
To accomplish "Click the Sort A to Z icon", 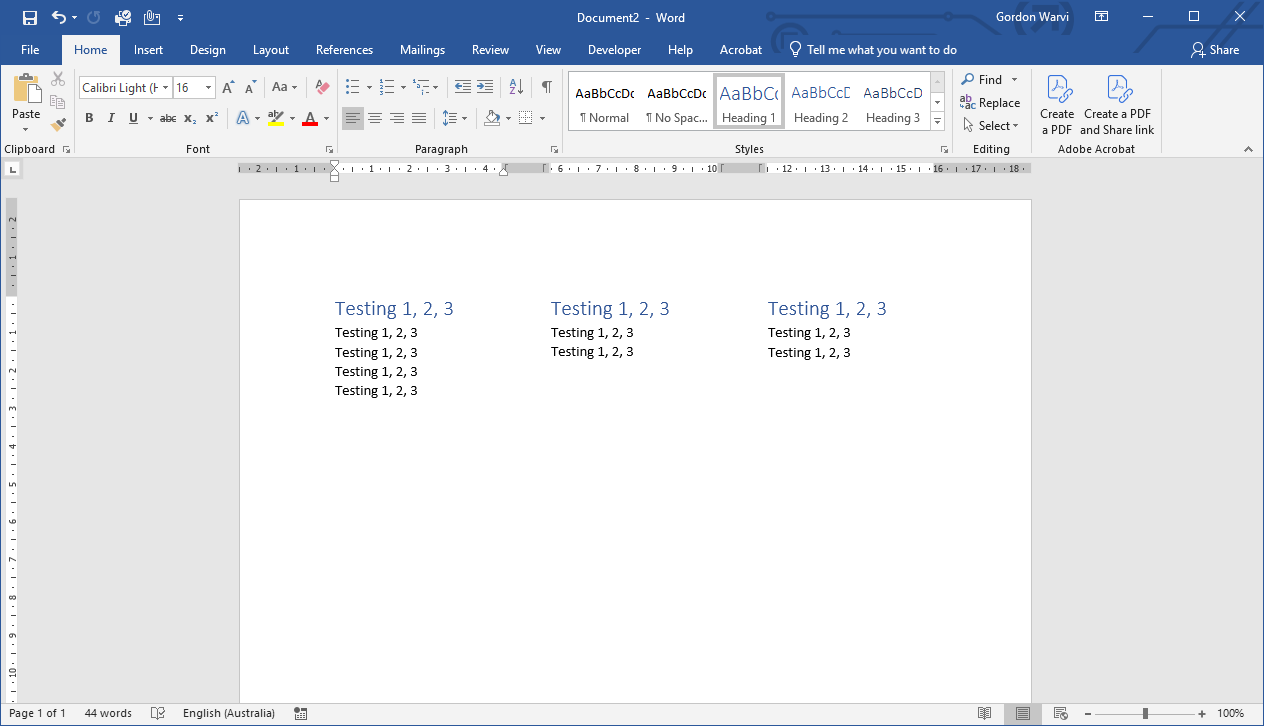I will (x=516, y=87).
